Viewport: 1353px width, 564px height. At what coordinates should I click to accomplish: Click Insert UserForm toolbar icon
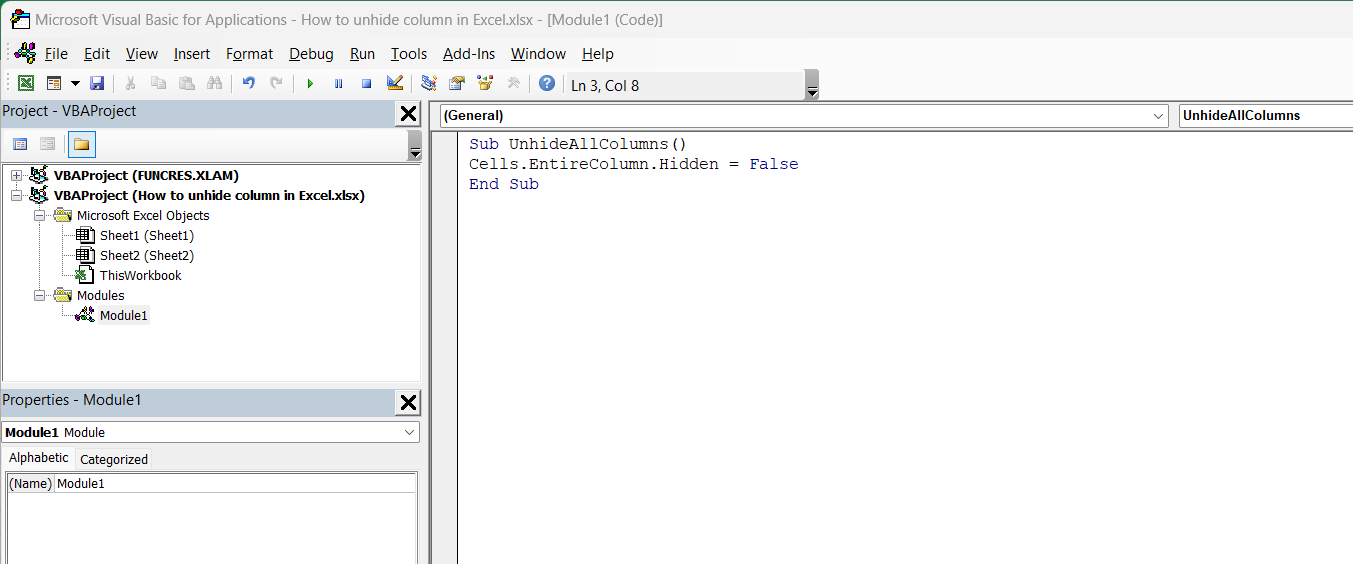(x=54, y=84)
